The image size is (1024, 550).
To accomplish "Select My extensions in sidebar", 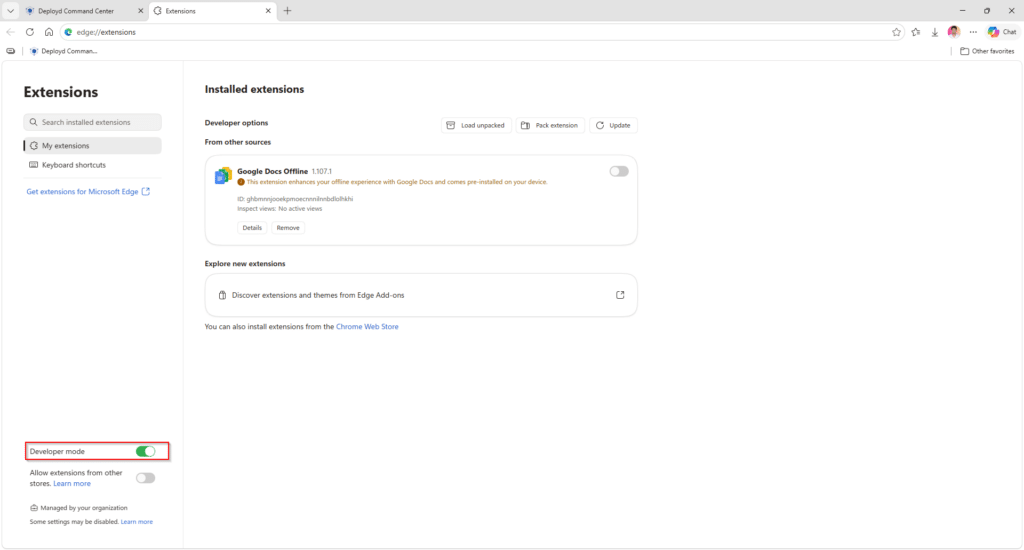I will tap(93, 146).
